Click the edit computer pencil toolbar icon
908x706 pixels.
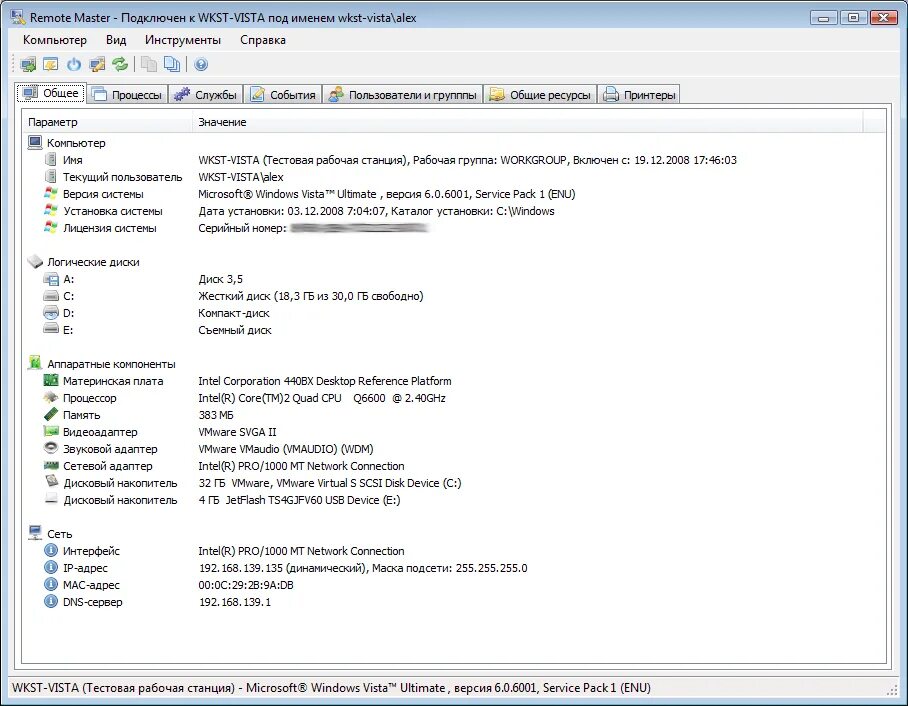[97, 64]
